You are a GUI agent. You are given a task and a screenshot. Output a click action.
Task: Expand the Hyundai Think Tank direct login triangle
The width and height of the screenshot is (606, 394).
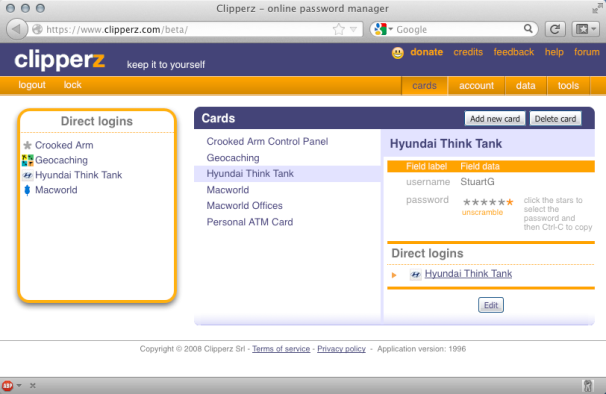394,275
